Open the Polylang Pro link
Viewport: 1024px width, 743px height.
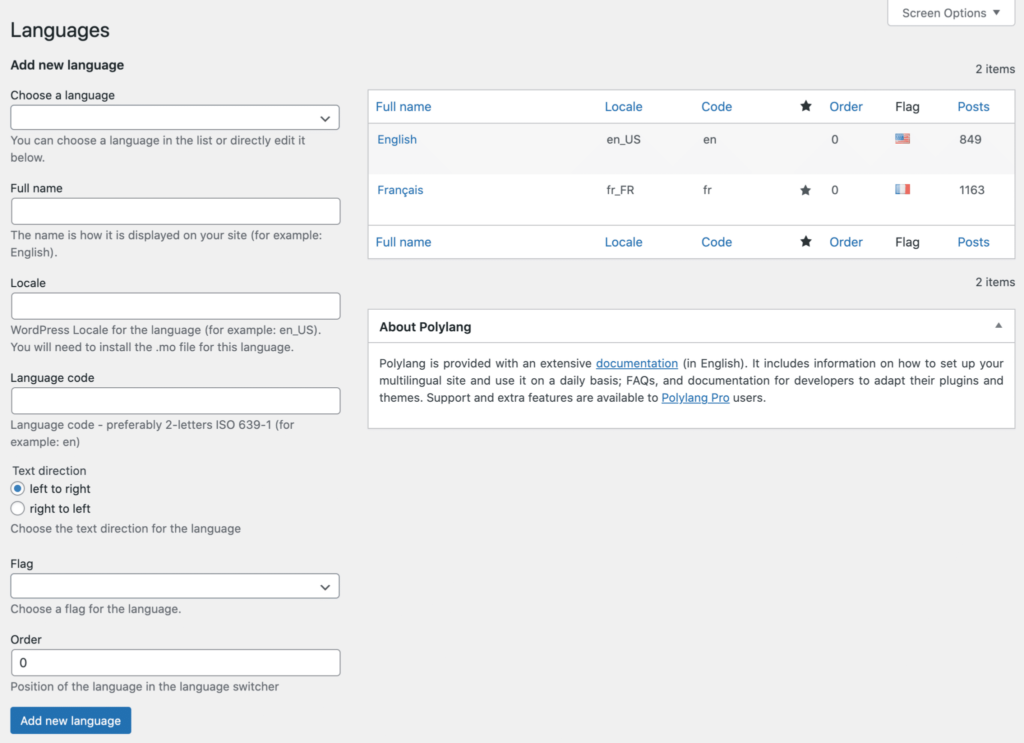point(695,398)
